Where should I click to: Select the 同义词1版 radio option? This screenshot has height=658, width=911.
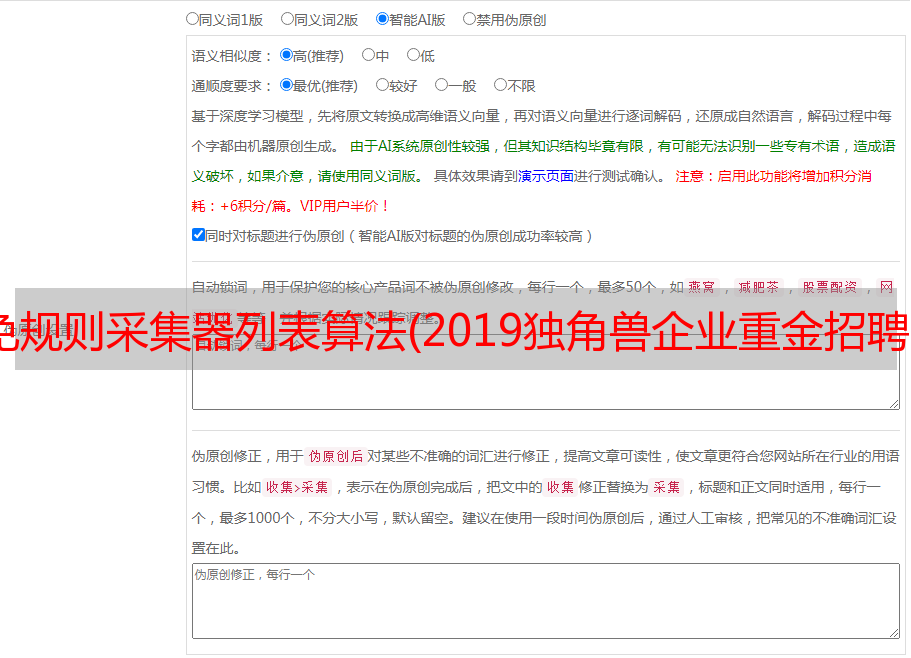[x=192, y=19]
